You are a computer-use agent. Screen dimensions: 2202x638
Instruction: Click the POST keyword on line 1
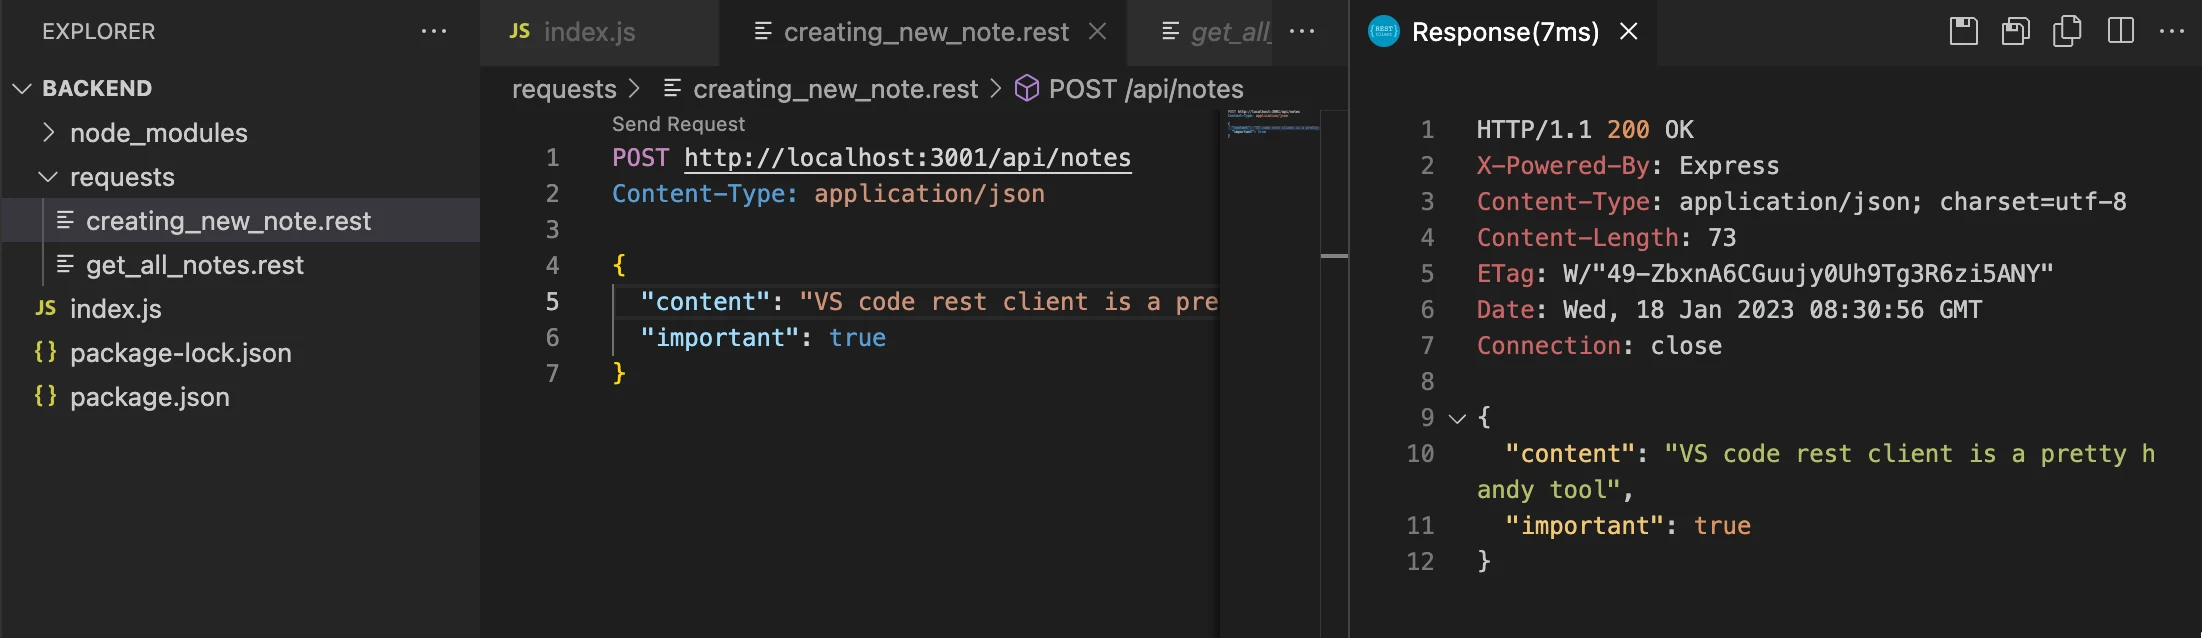640,158
